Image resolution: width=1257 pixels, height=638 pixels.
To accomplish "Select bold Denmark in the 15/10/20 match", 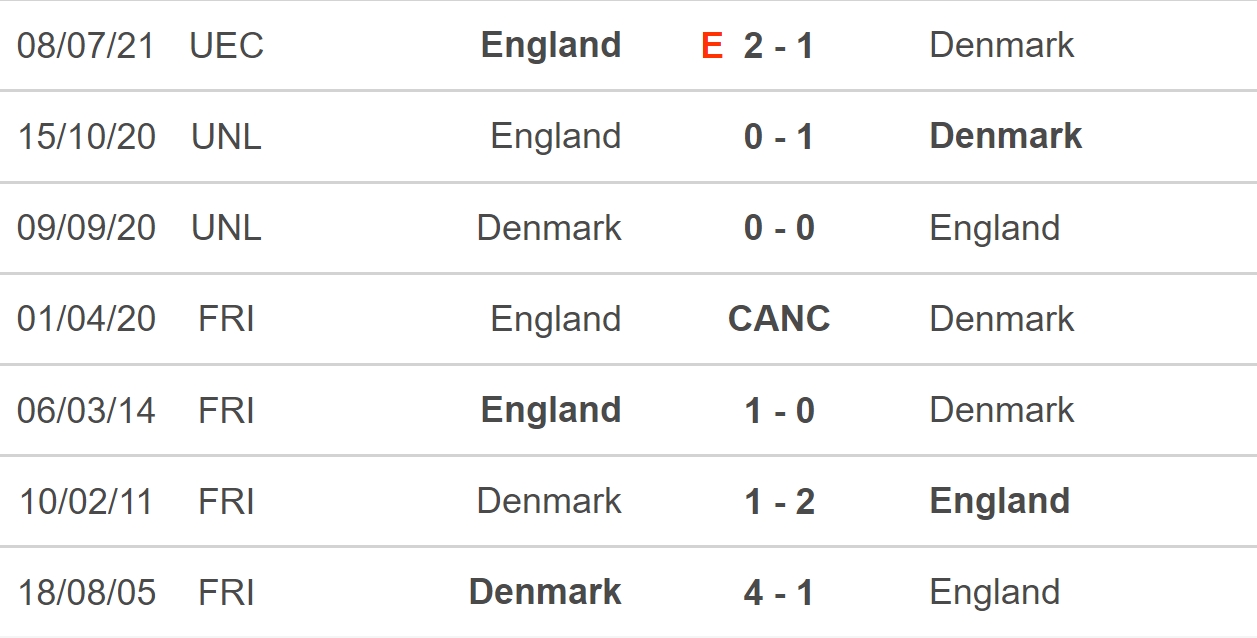I will [x=1006, y=136].
